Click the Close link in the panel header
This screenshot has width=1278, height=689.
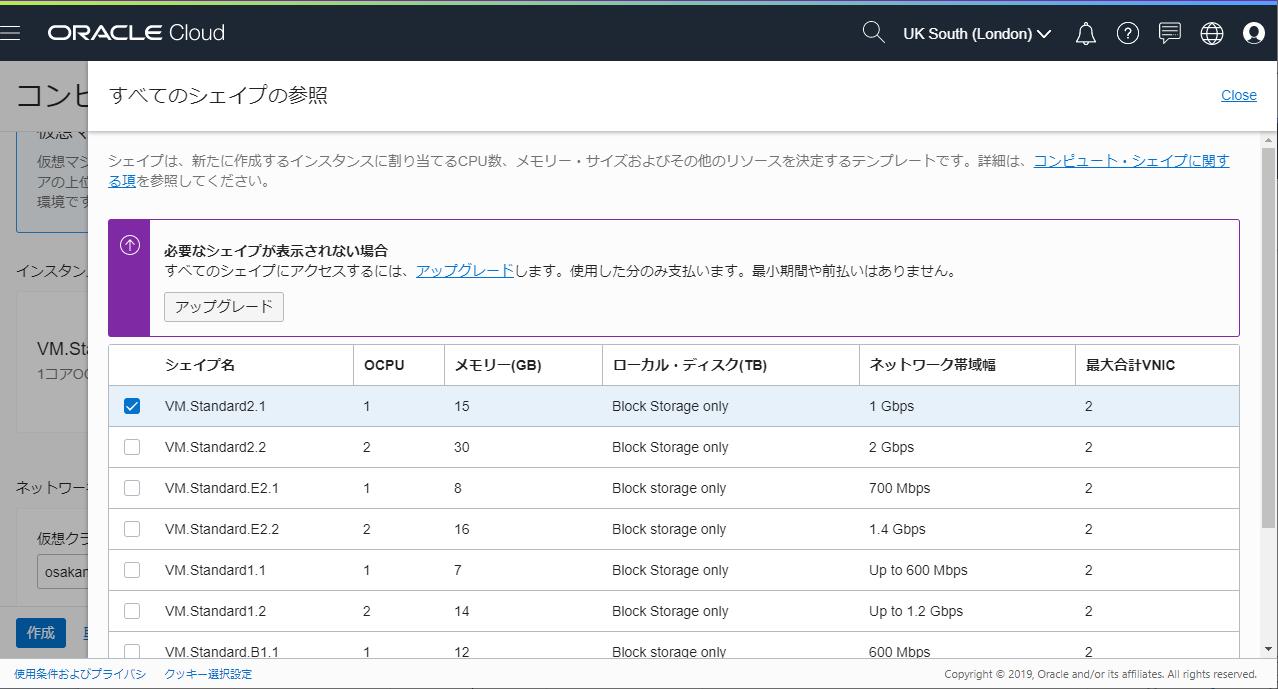(1239, 95)
